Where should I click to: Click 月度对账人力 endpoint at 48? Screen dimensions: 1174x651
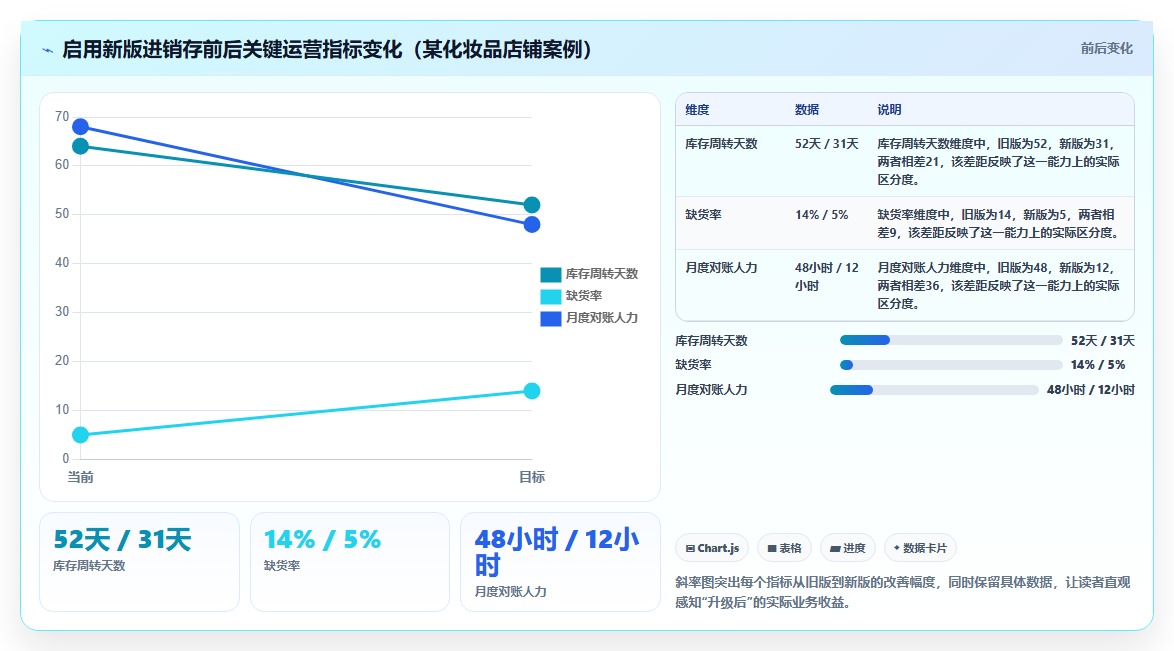[532, 224]
